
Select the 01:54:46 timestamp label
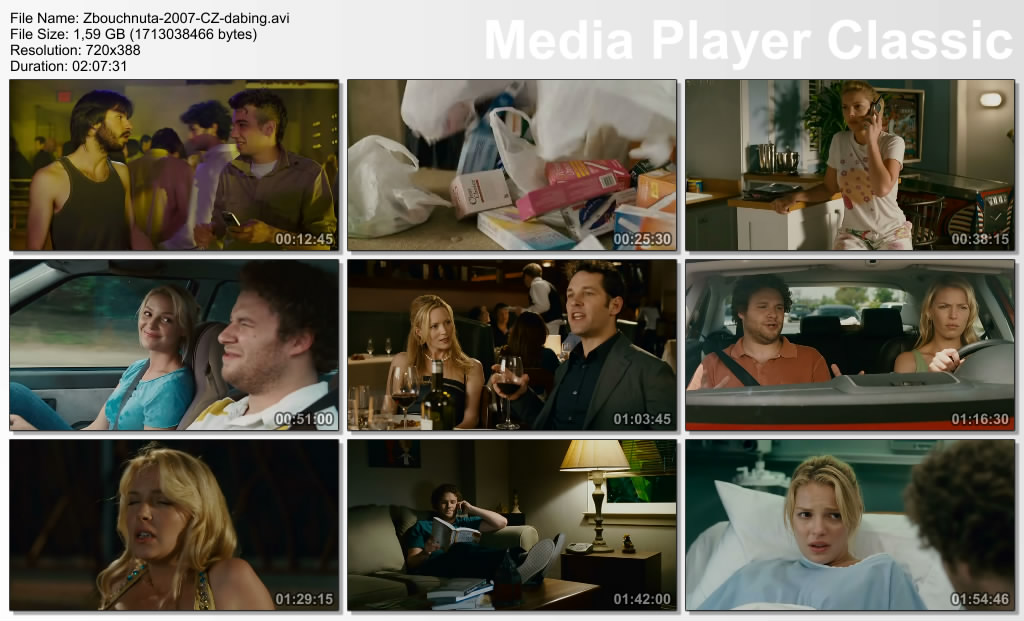click(x=980, y=599)
